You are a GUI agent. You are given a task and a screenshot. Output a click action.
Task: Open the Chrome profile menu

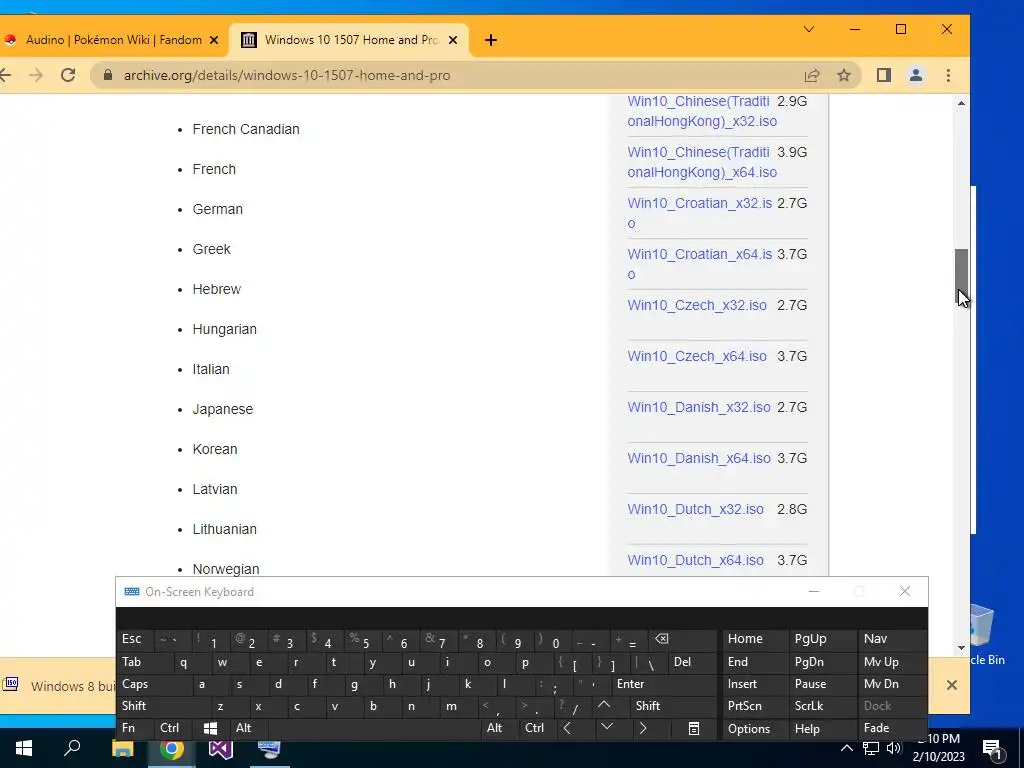(916, 75)
